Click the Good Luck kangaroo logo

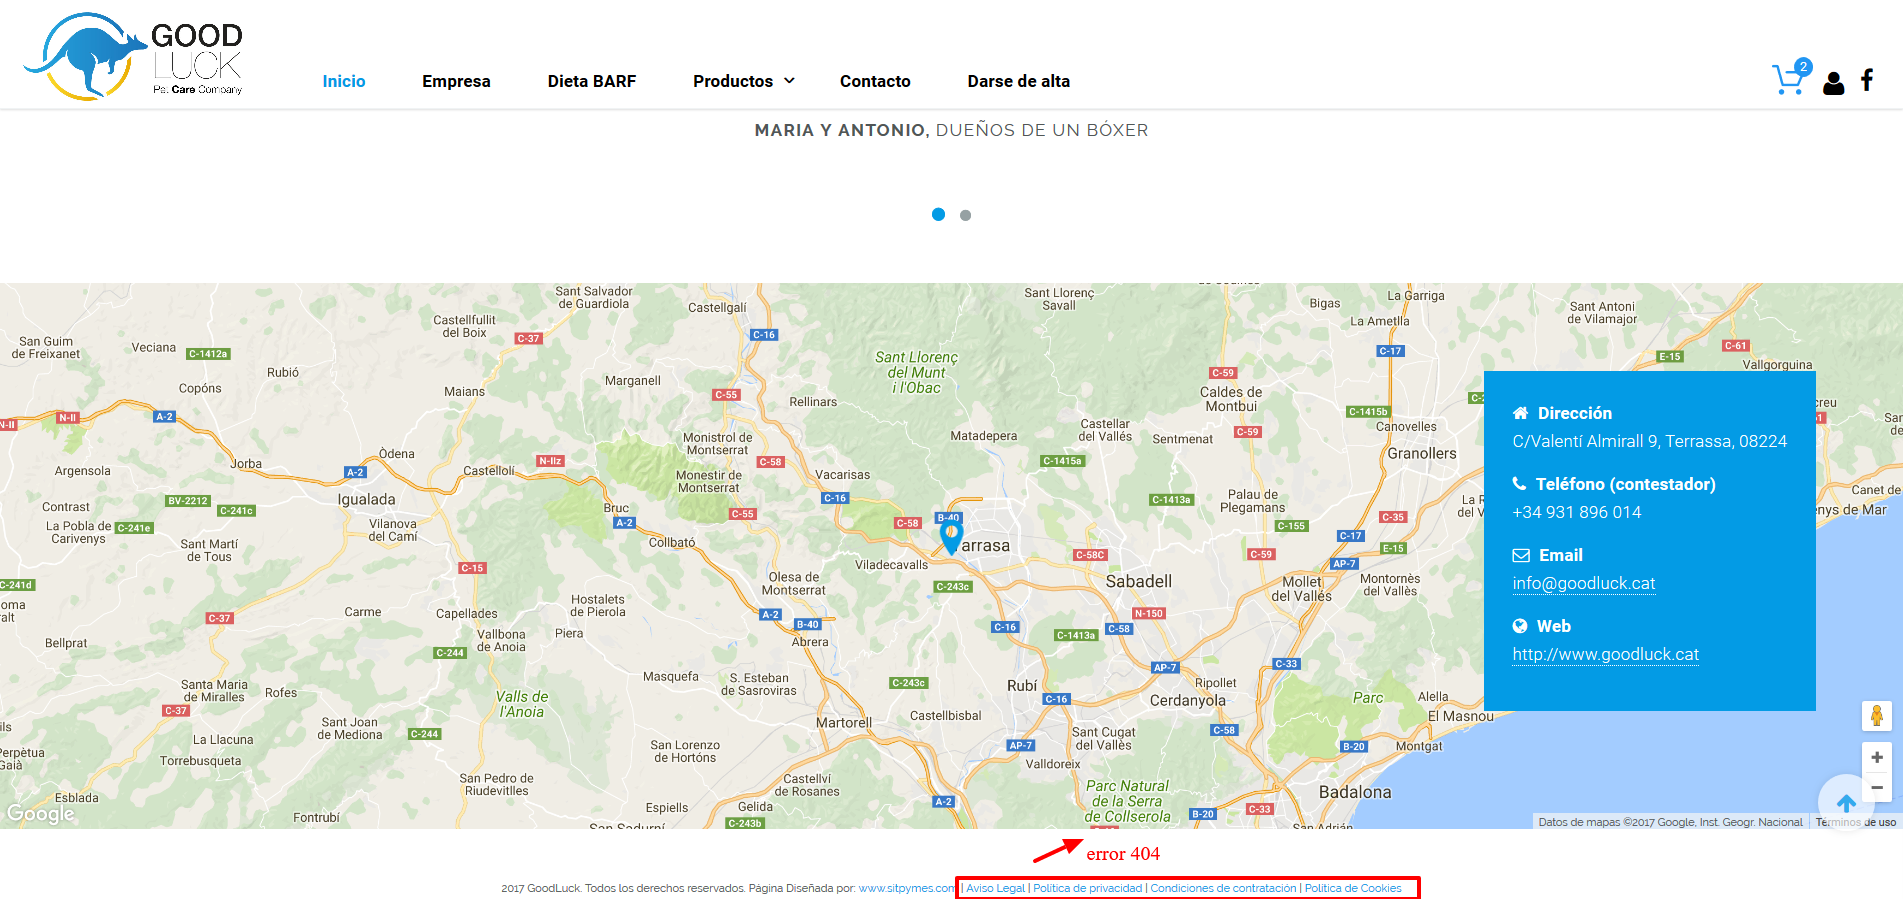point(133,56)
